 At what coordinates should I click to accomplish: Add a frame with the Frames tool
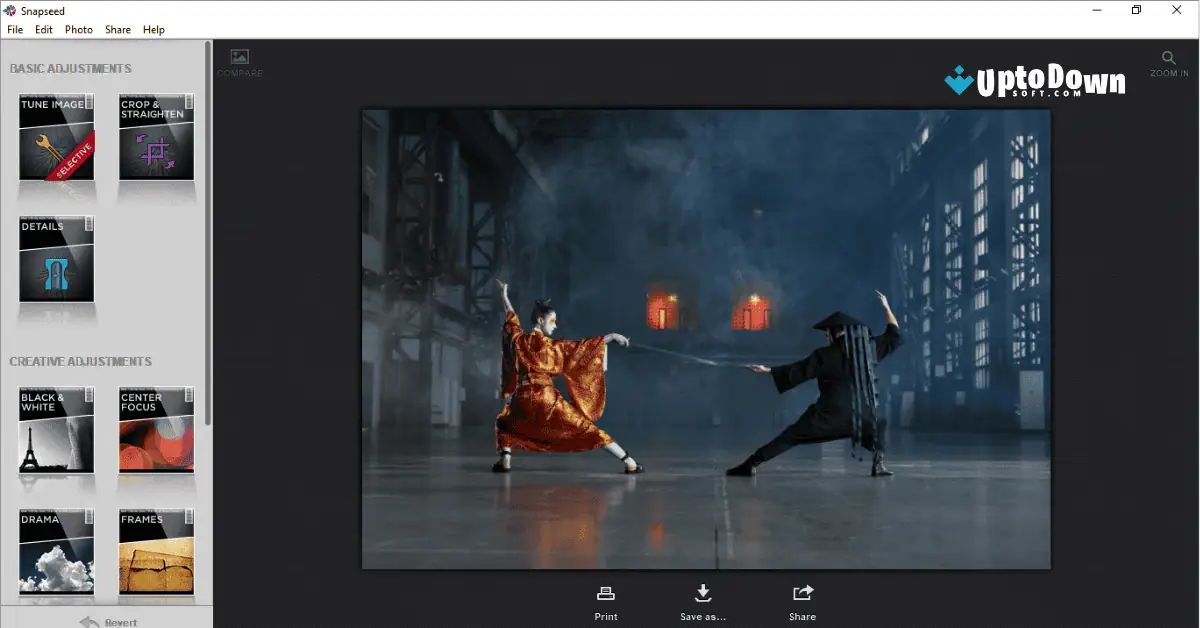155,552
